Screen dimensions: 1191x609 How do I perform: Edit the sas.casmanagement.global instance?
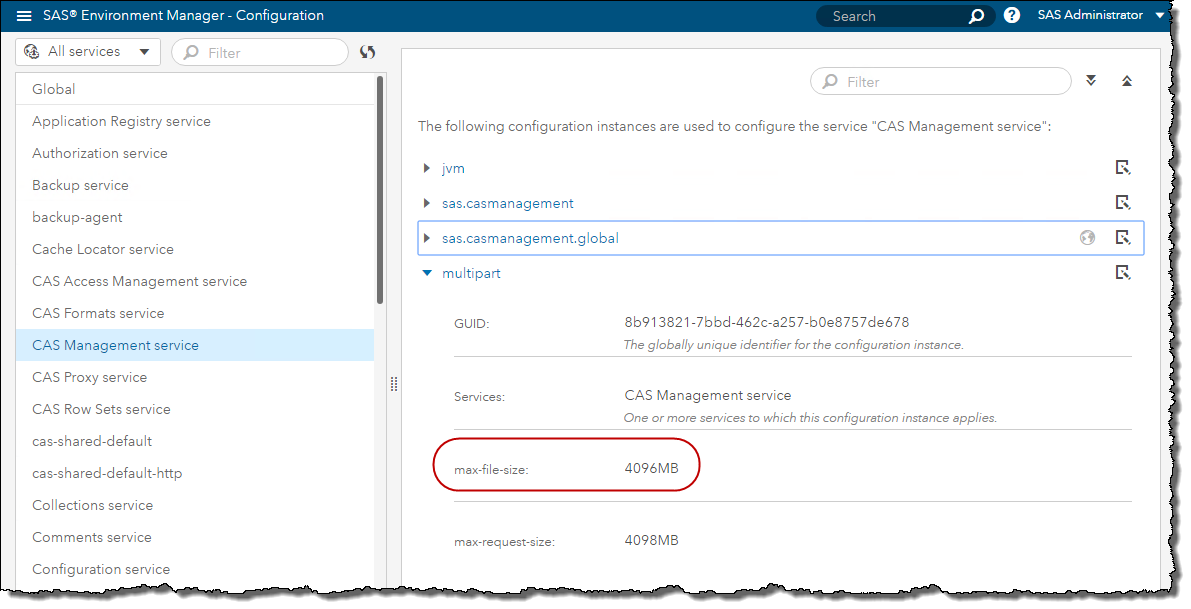(1123, 238)
